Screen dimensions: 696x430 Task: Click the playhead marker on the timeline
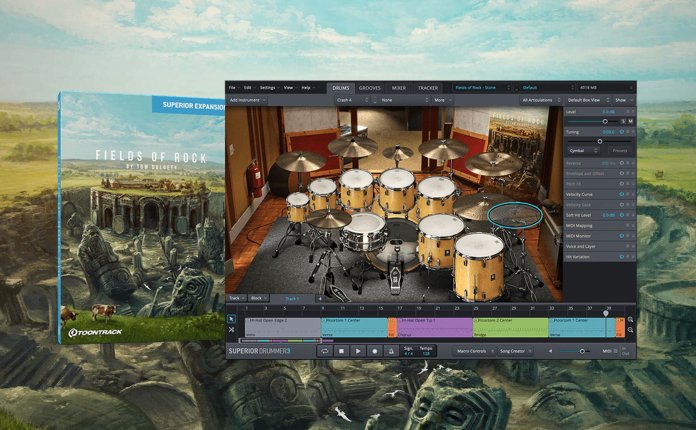tap(605, 313)
